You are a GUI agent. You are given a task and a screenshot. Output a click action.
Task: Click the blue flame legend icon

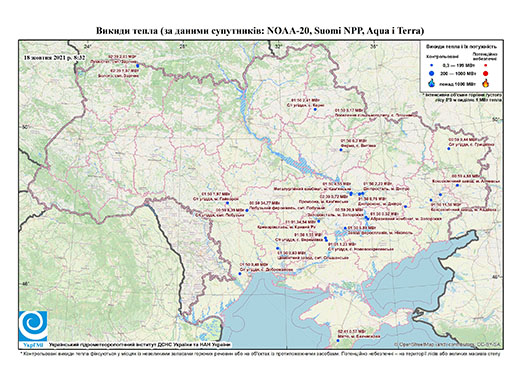(x=432, y=83)
